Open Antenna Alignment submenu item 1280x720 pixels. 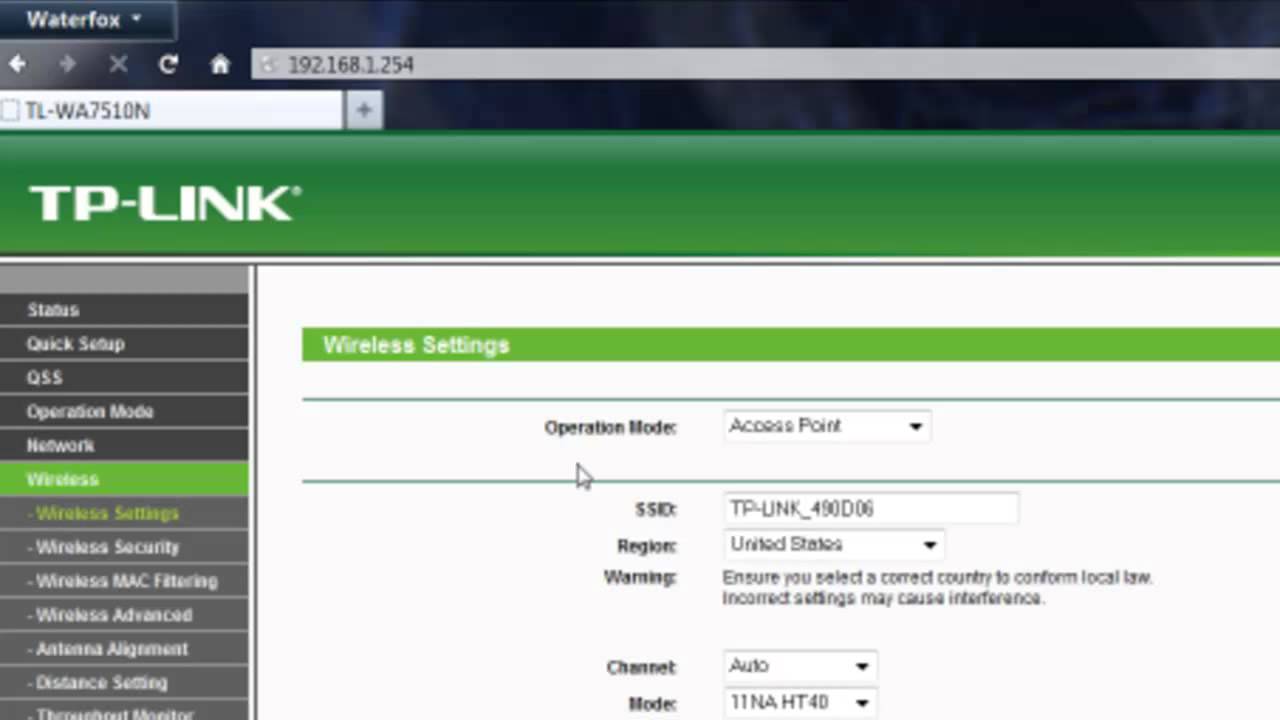point(124,650)
